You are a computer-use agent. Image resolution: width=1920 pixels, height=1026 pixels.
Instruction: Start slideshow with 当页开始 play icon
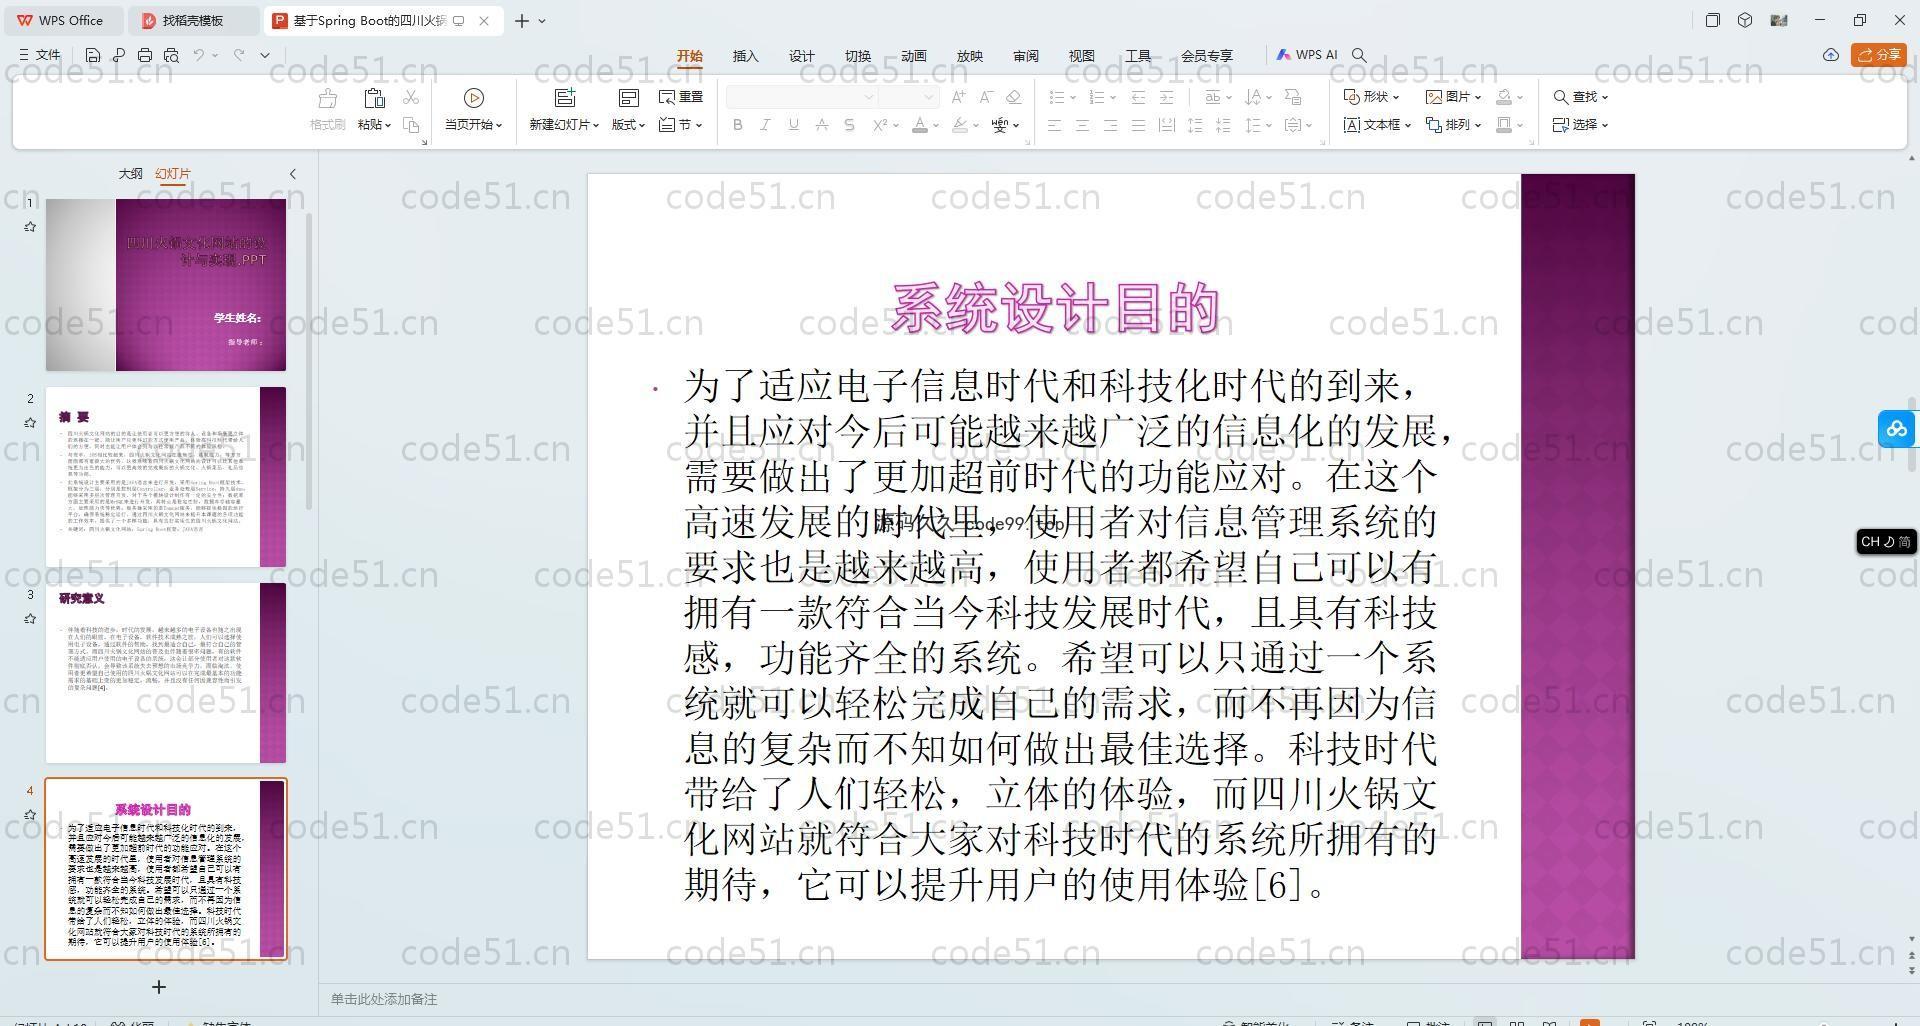tap(474, 97)
